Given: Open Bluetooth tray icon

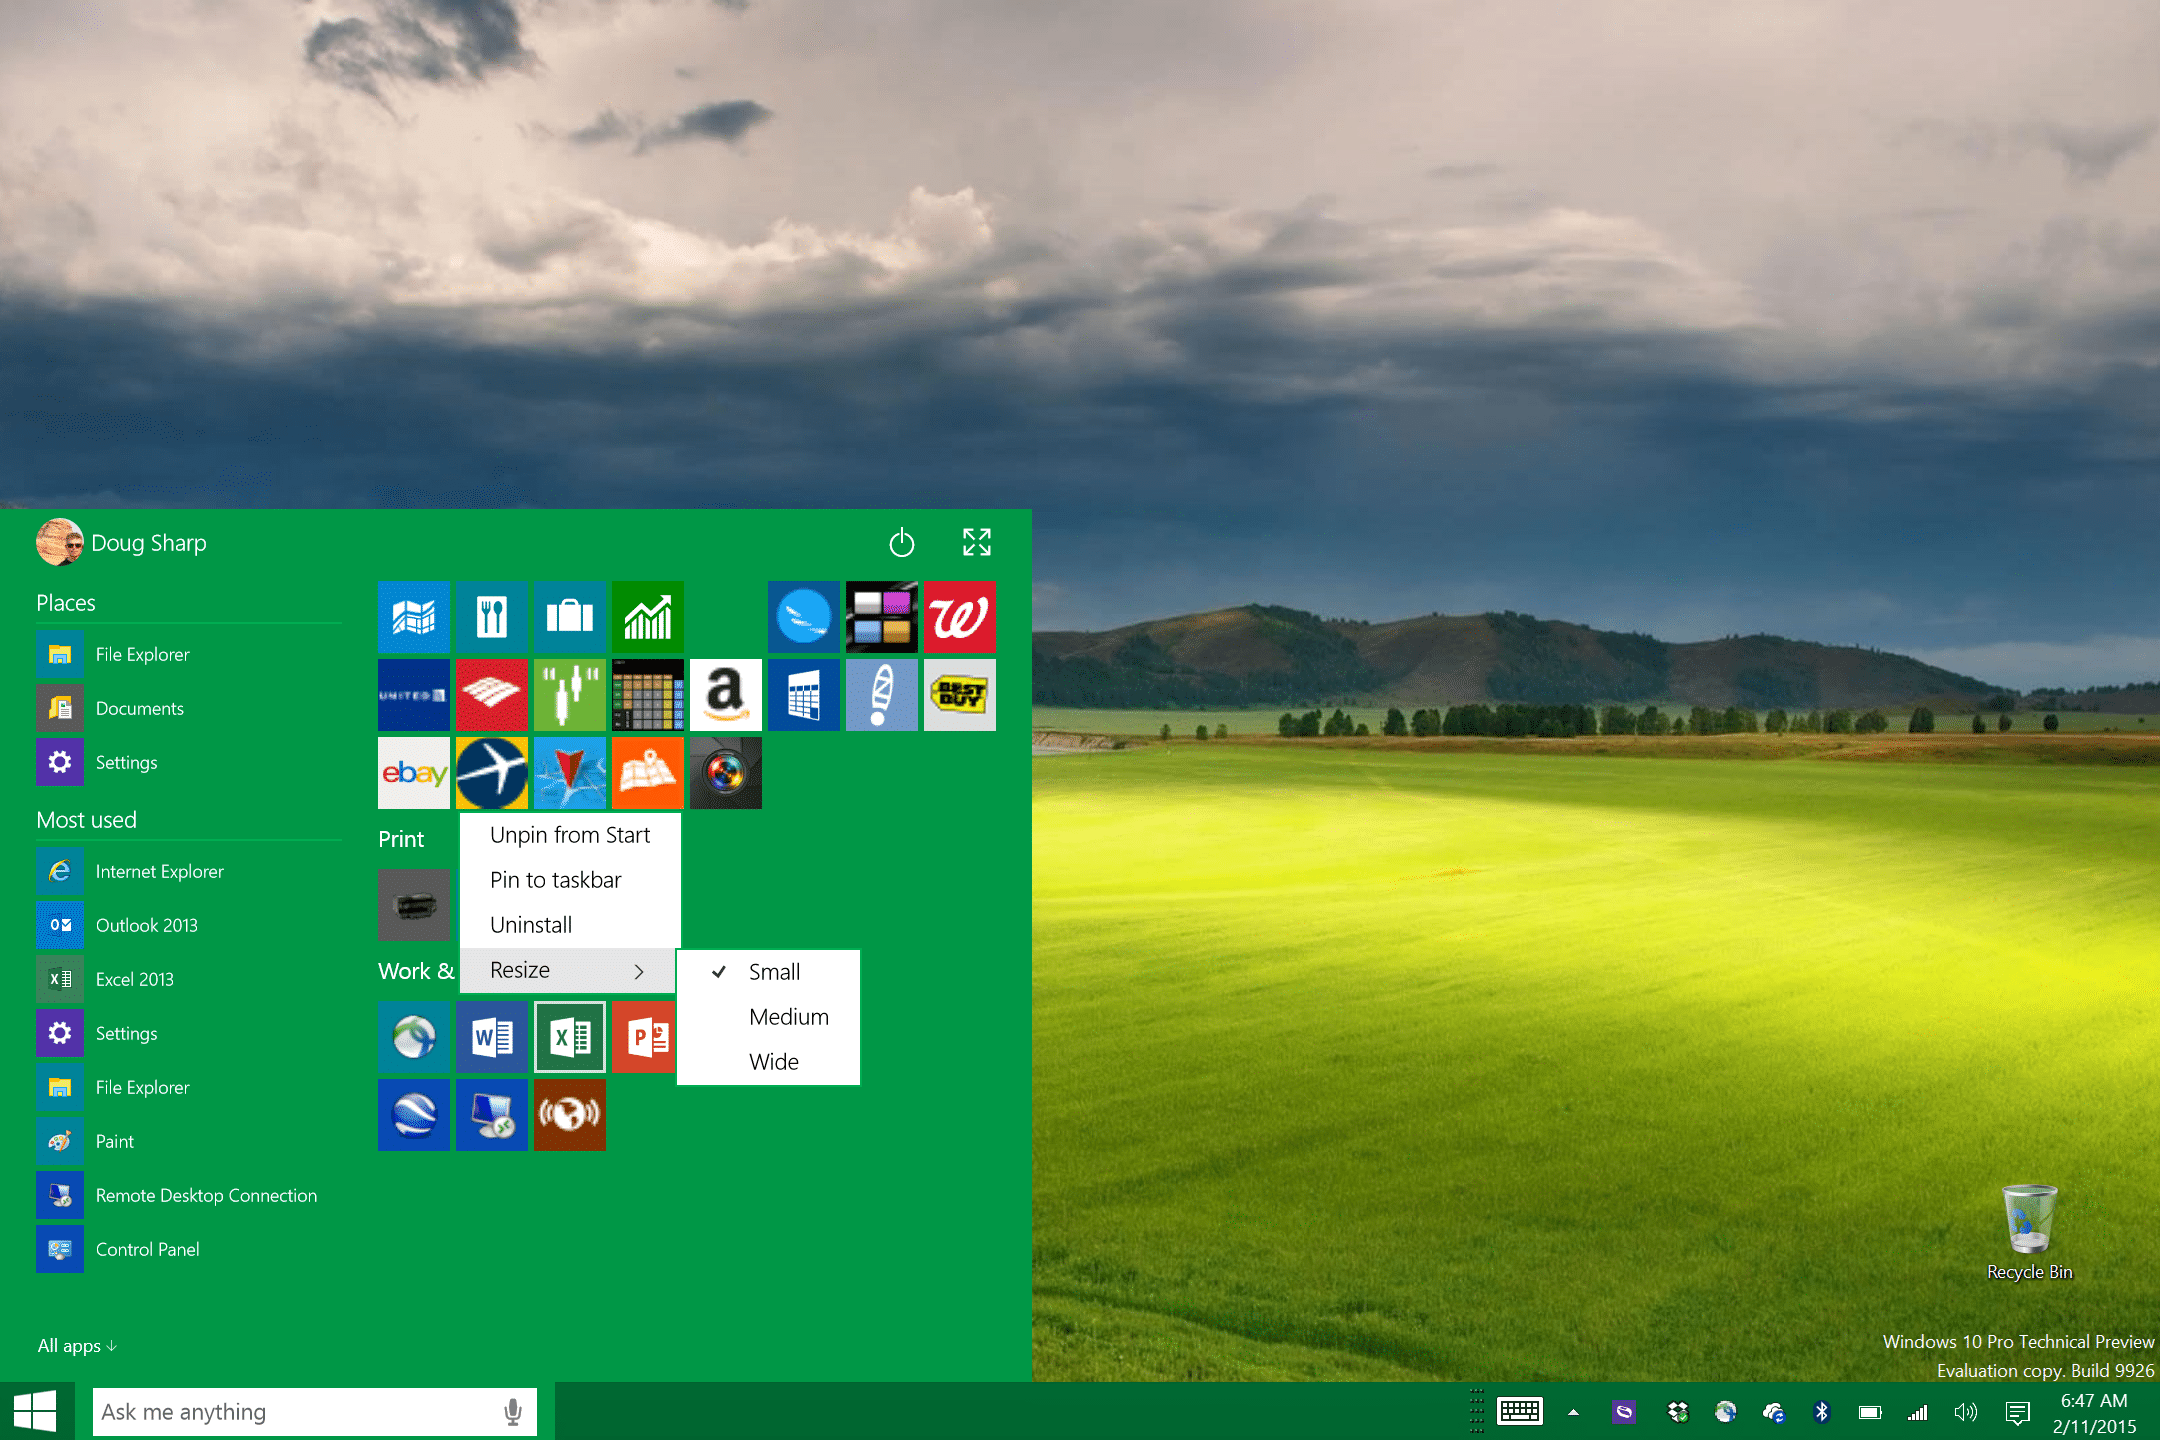Looking at the screenshot, I should pyautogui.click(x=1822, y=1412).
